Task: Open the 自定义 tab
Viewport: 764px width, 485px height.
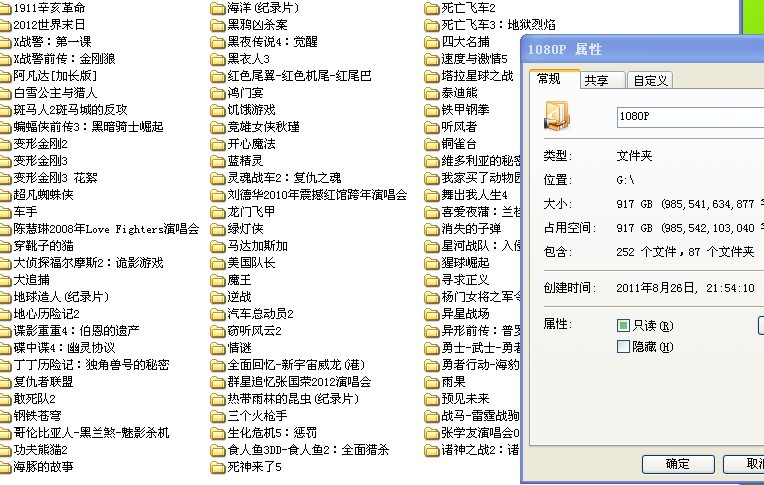Action: [x=650, y=81]
